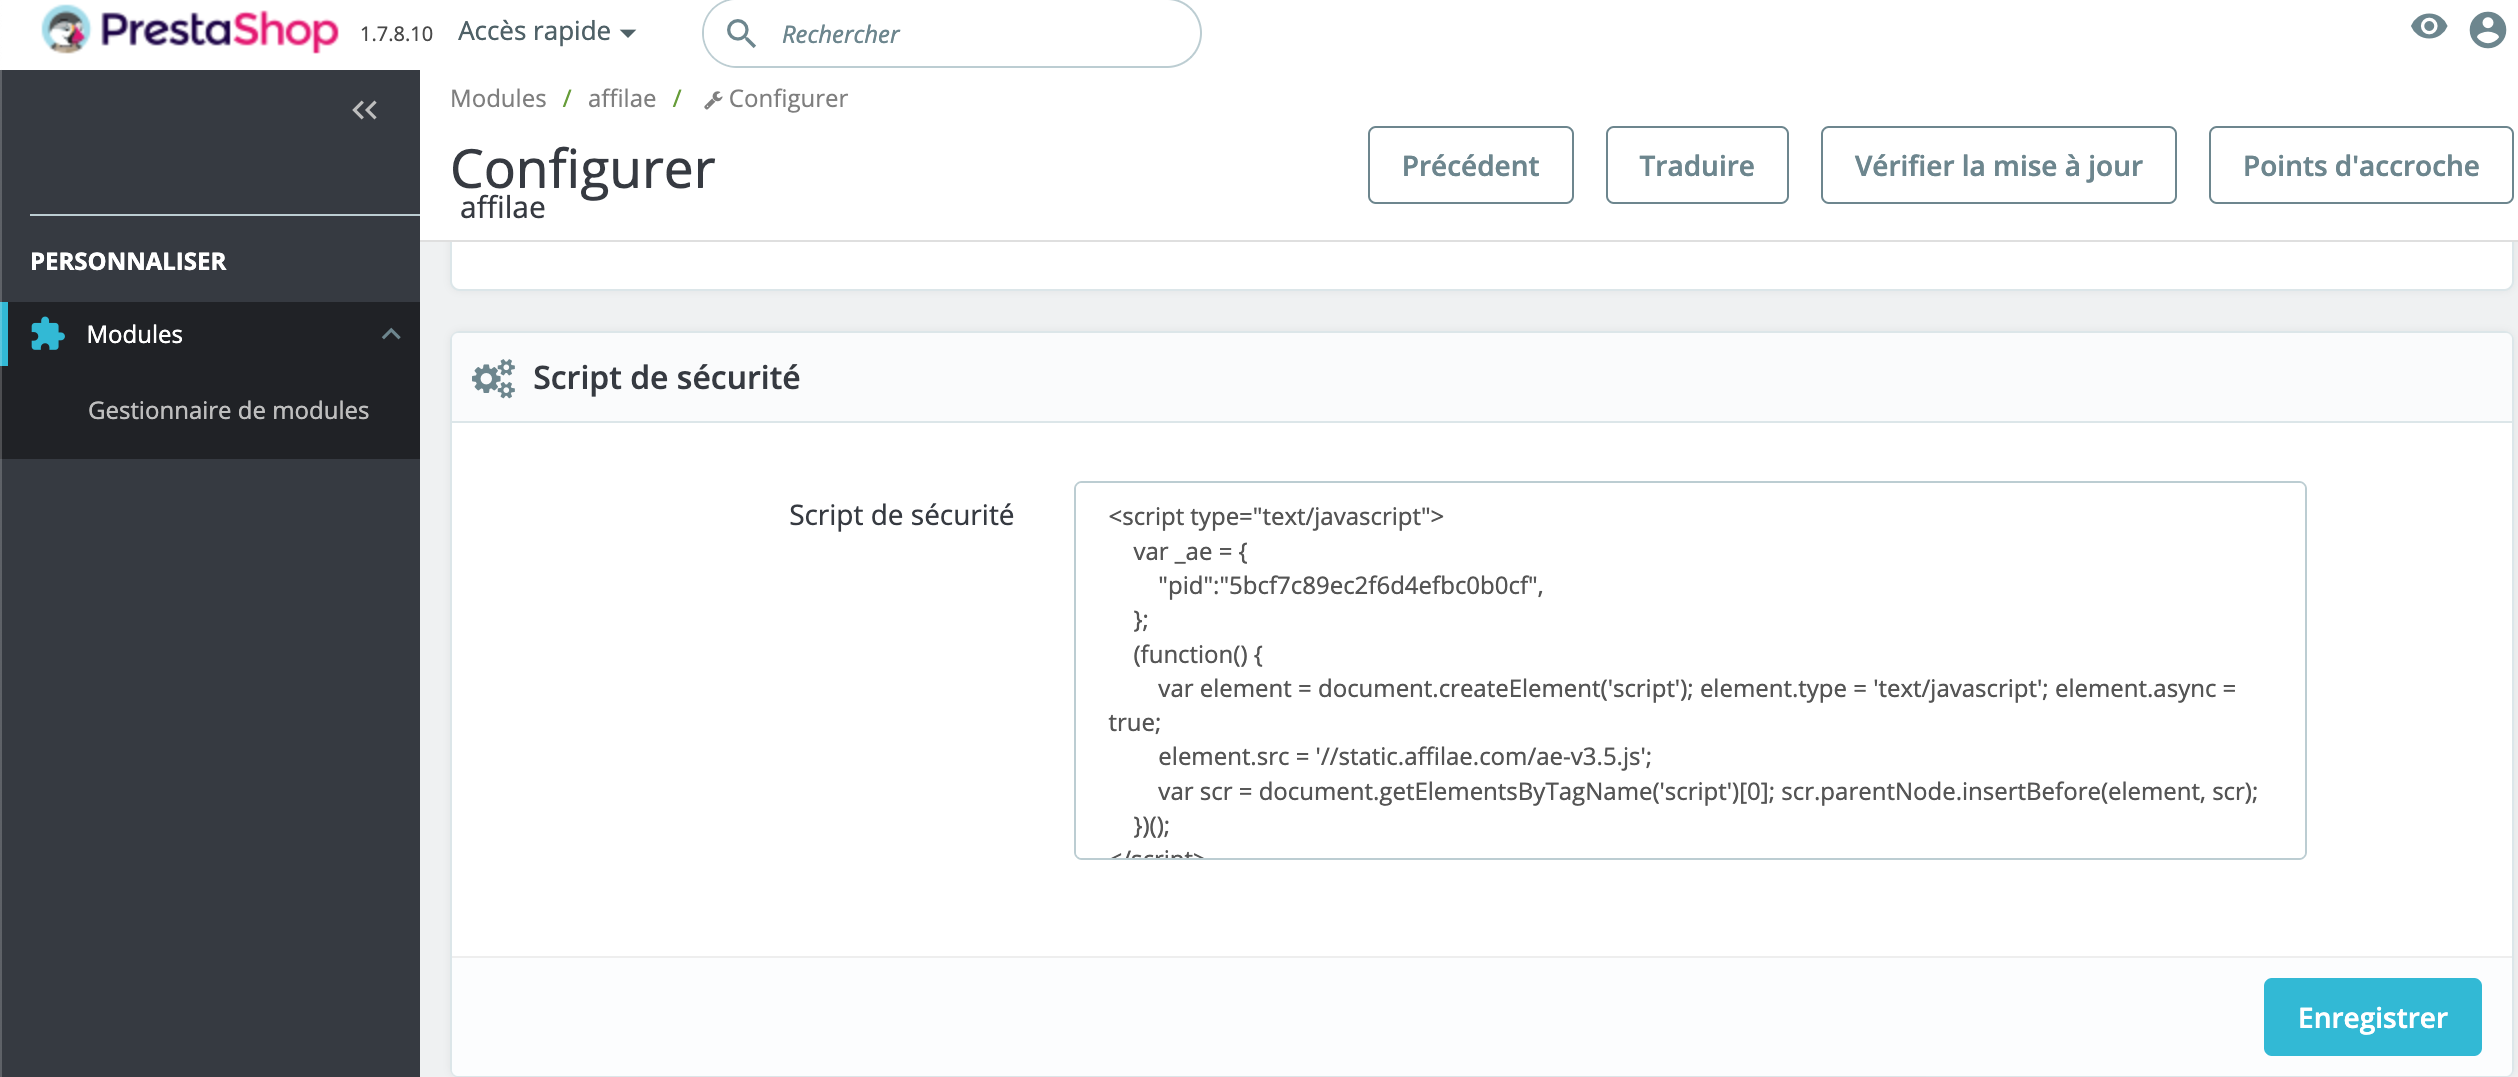Click the affilae breadcrumb link
2518x1077 pixels.
[622, 98]
